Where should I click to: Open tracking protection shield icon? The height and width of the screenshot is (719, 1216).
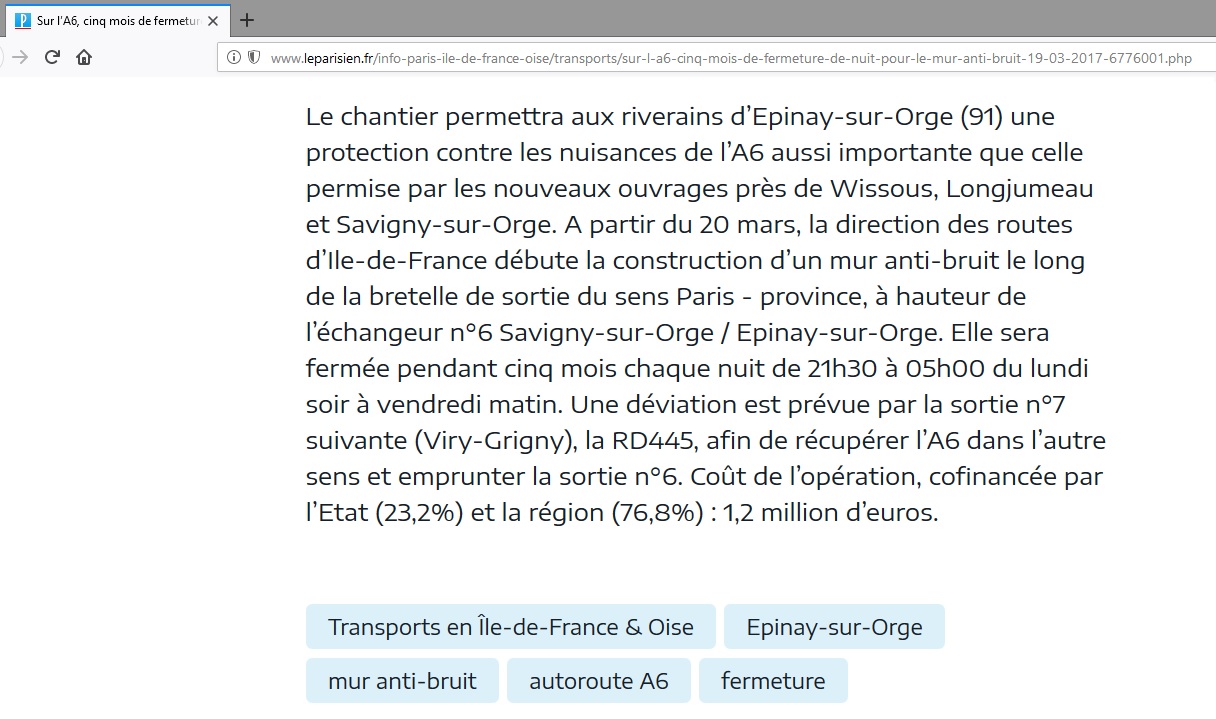[x=254, y=58]
